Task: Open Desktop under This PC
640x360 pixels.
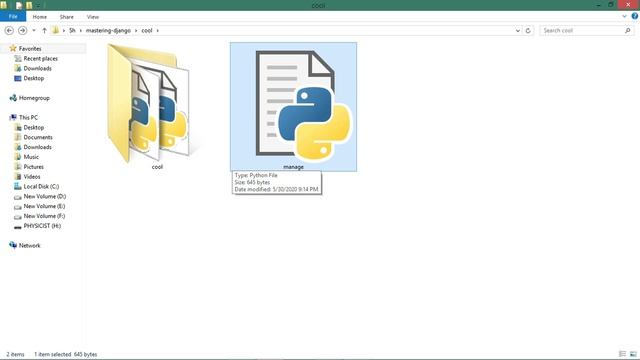Action: click(33, 128)
